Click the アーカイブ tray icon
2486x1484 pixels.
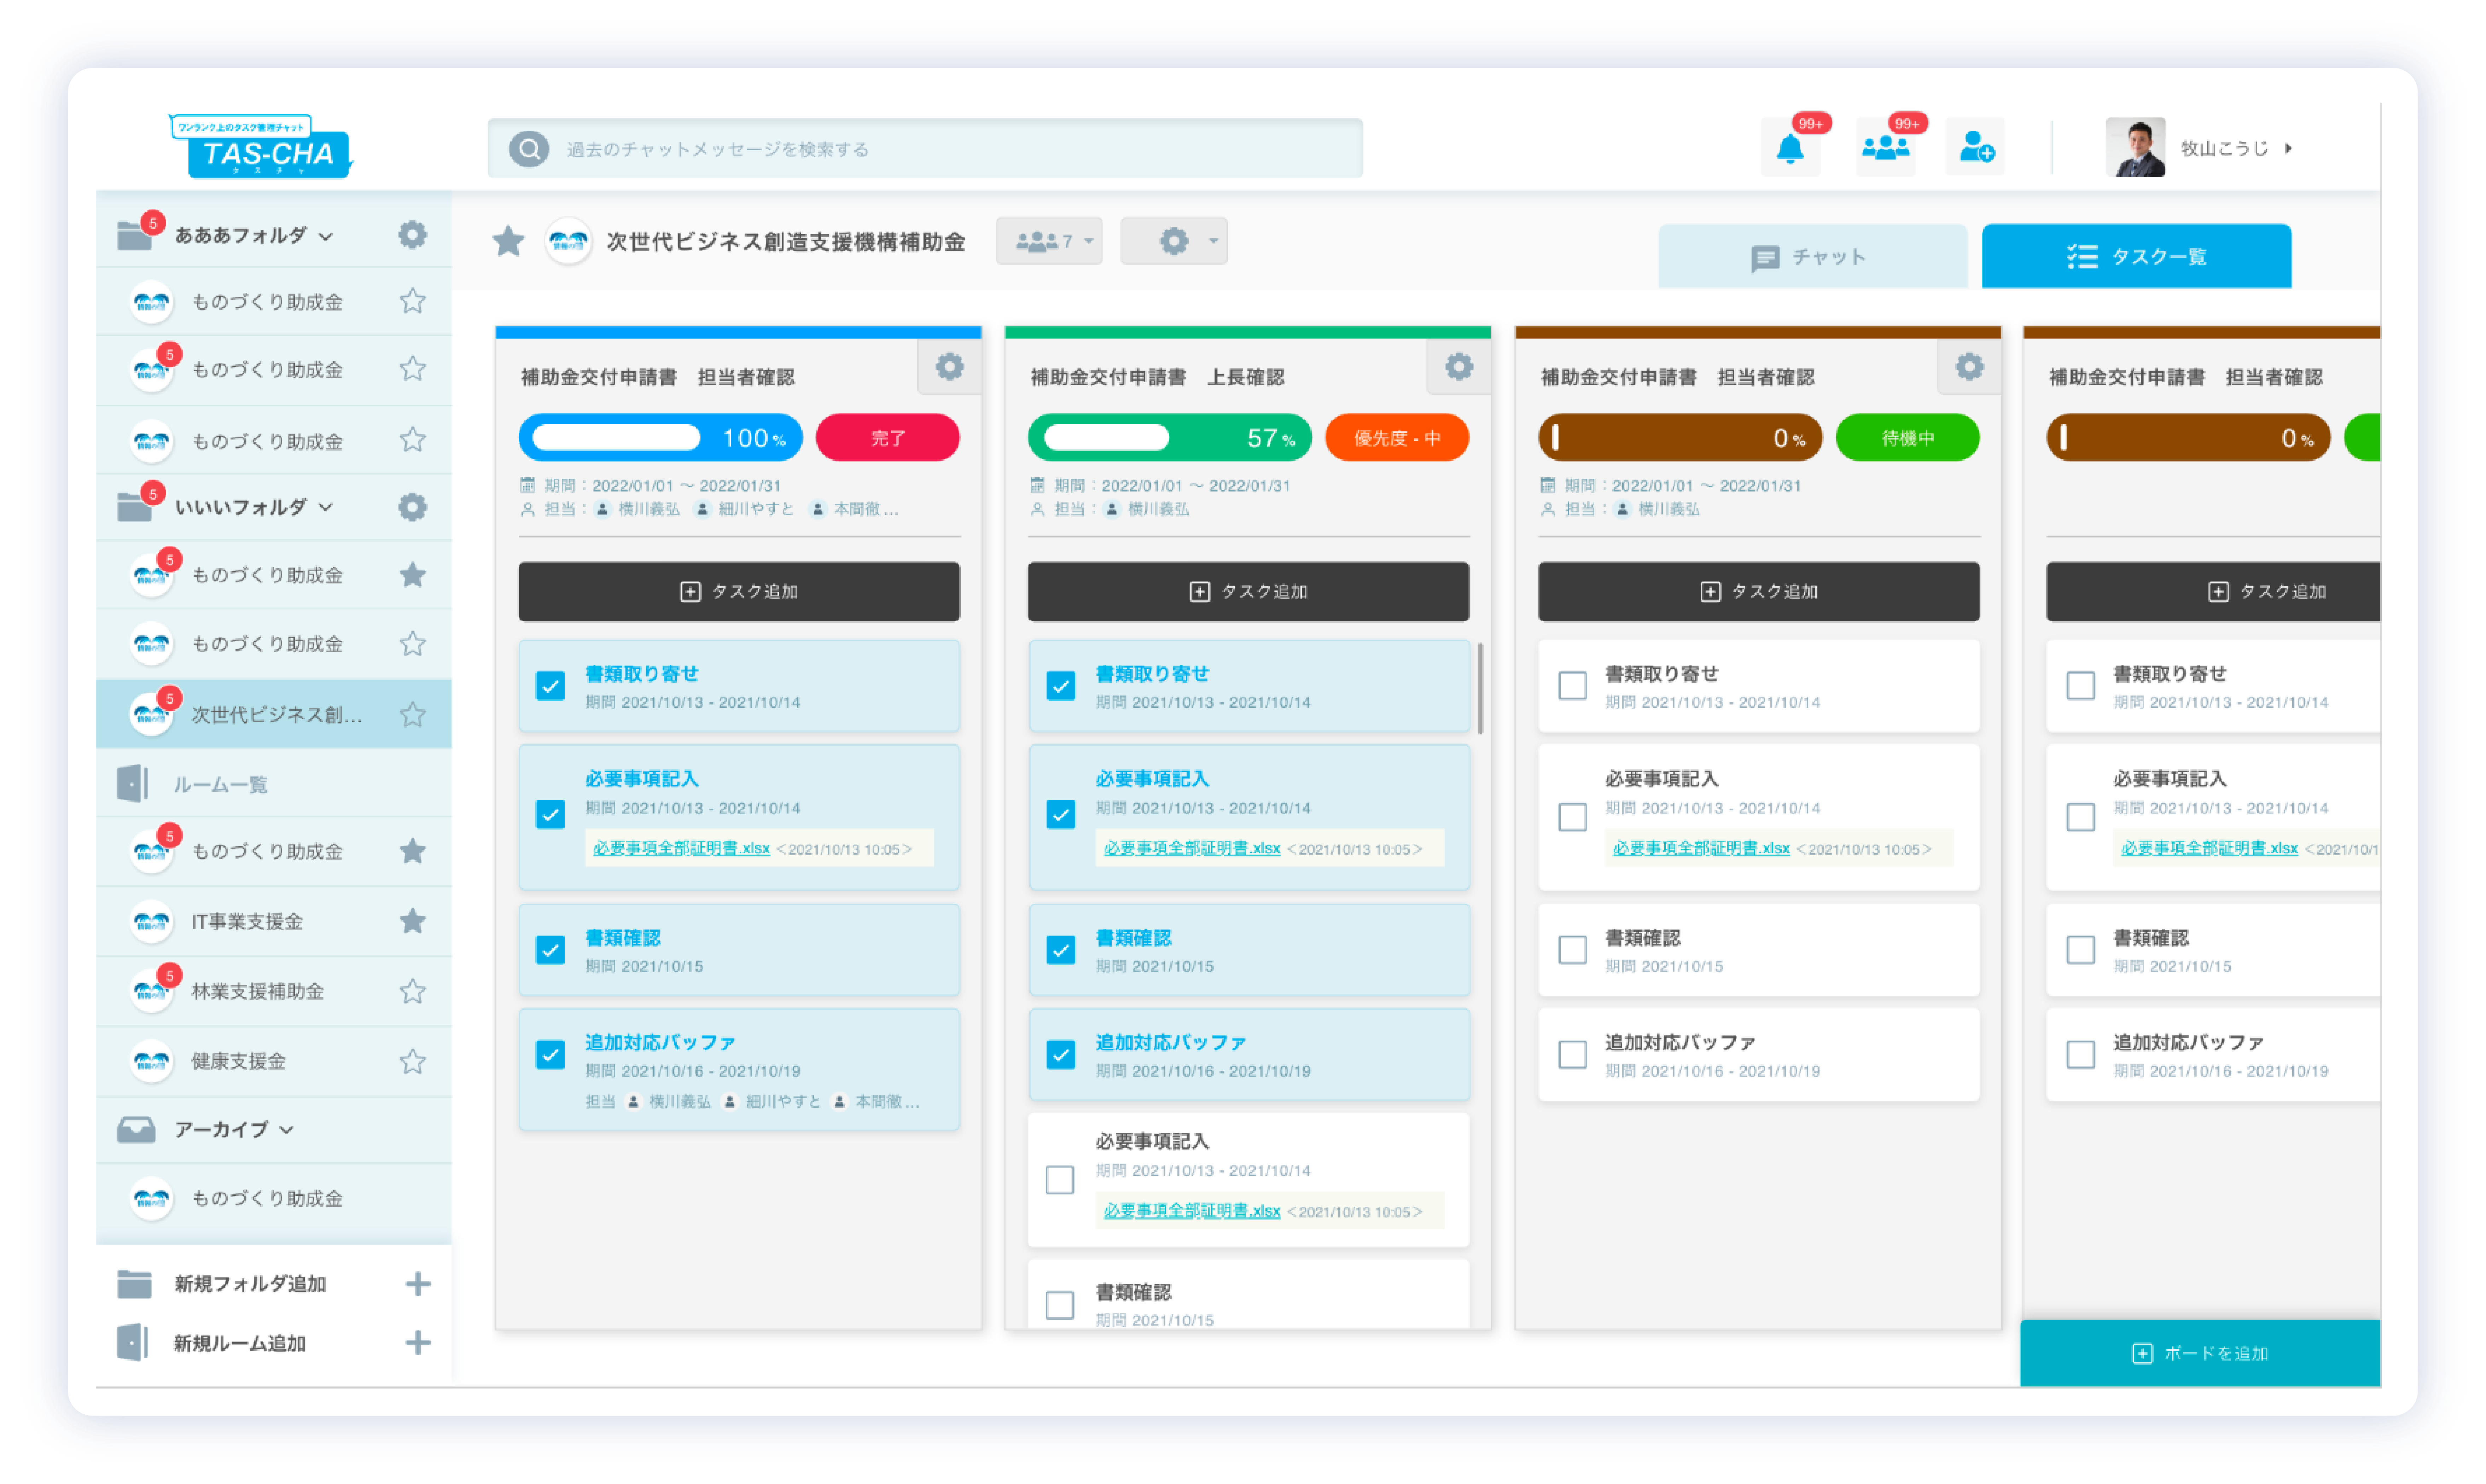coord(136,1130)
